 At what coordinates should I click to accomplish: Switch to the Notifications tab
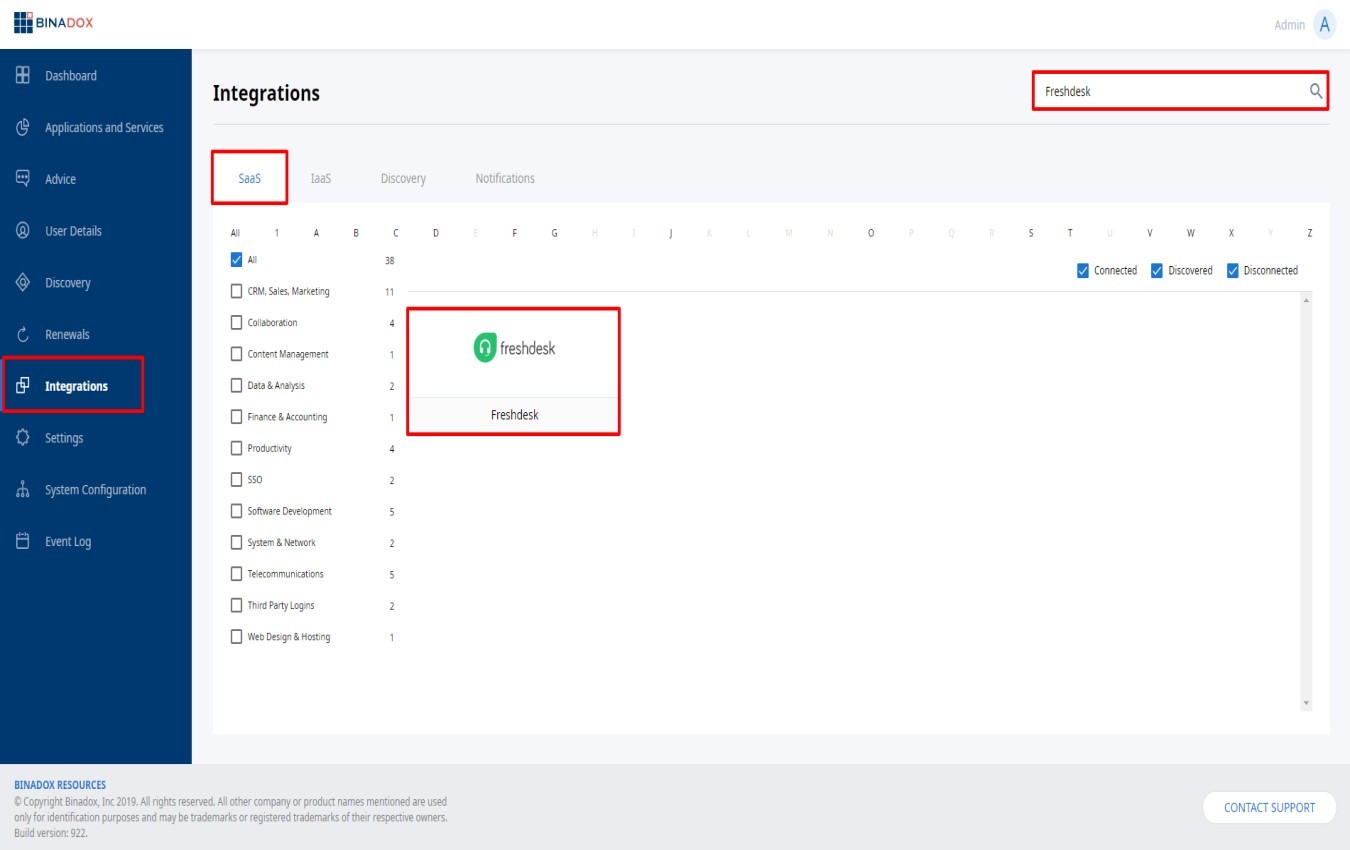click(x=505, y=179)
